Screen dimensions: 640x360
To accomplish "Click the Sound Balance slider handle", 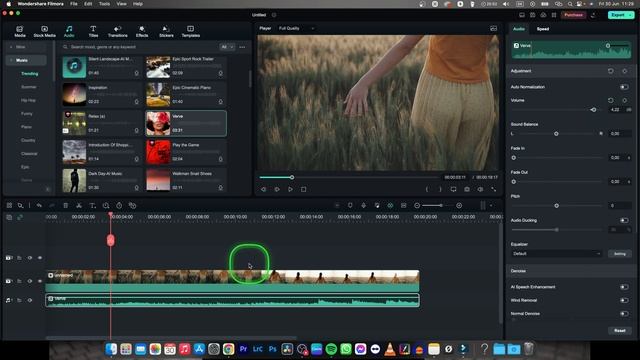I will 556,134.
